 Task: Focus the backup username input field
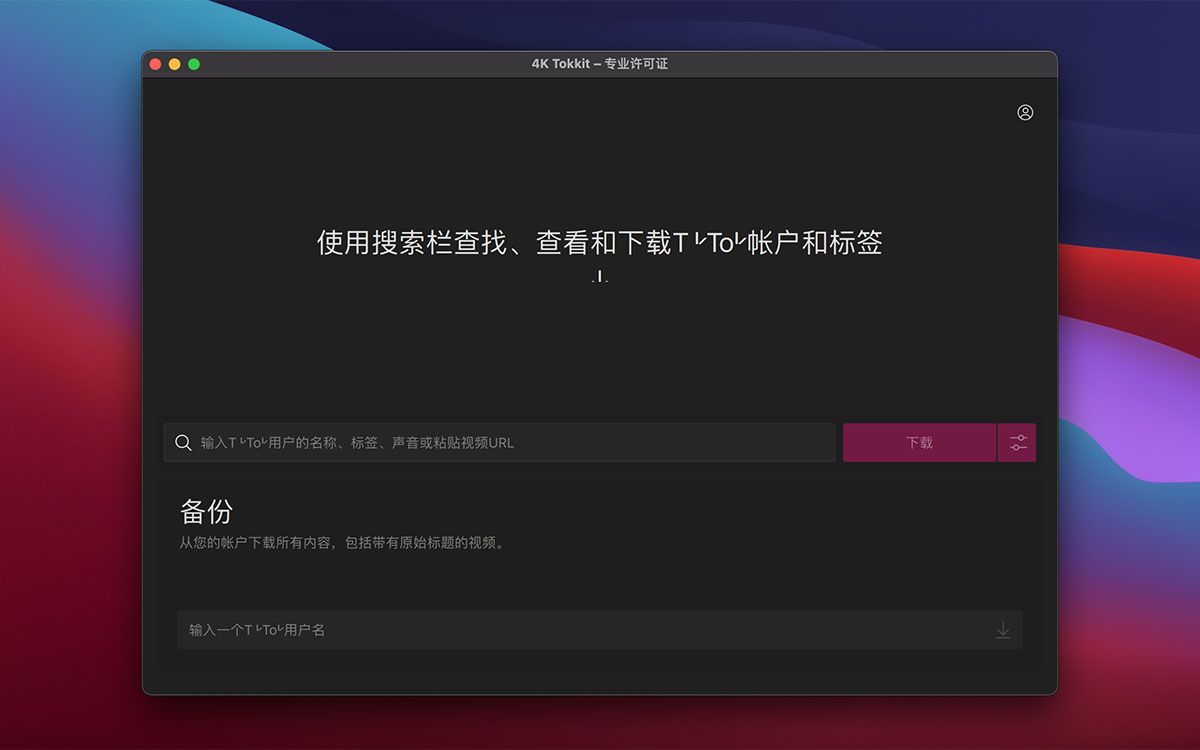point(600,630)
